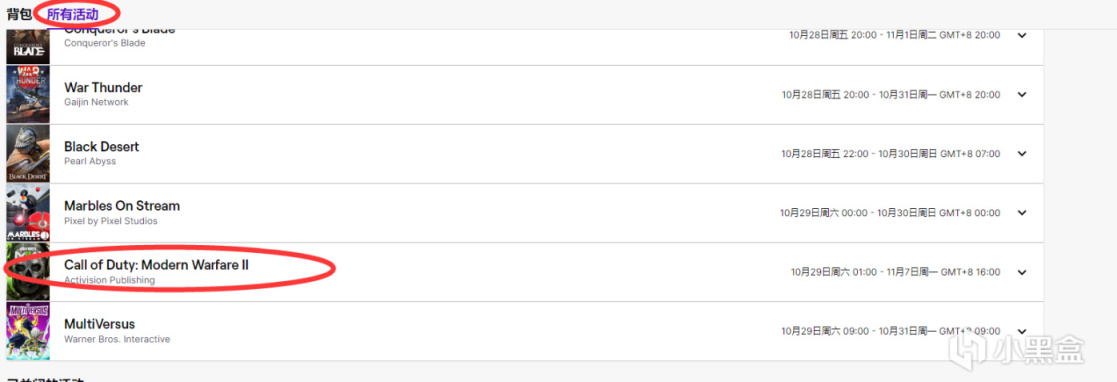Expand the MultiVersus campaign chevron
1117x382 pixels.
point(1022,331)
